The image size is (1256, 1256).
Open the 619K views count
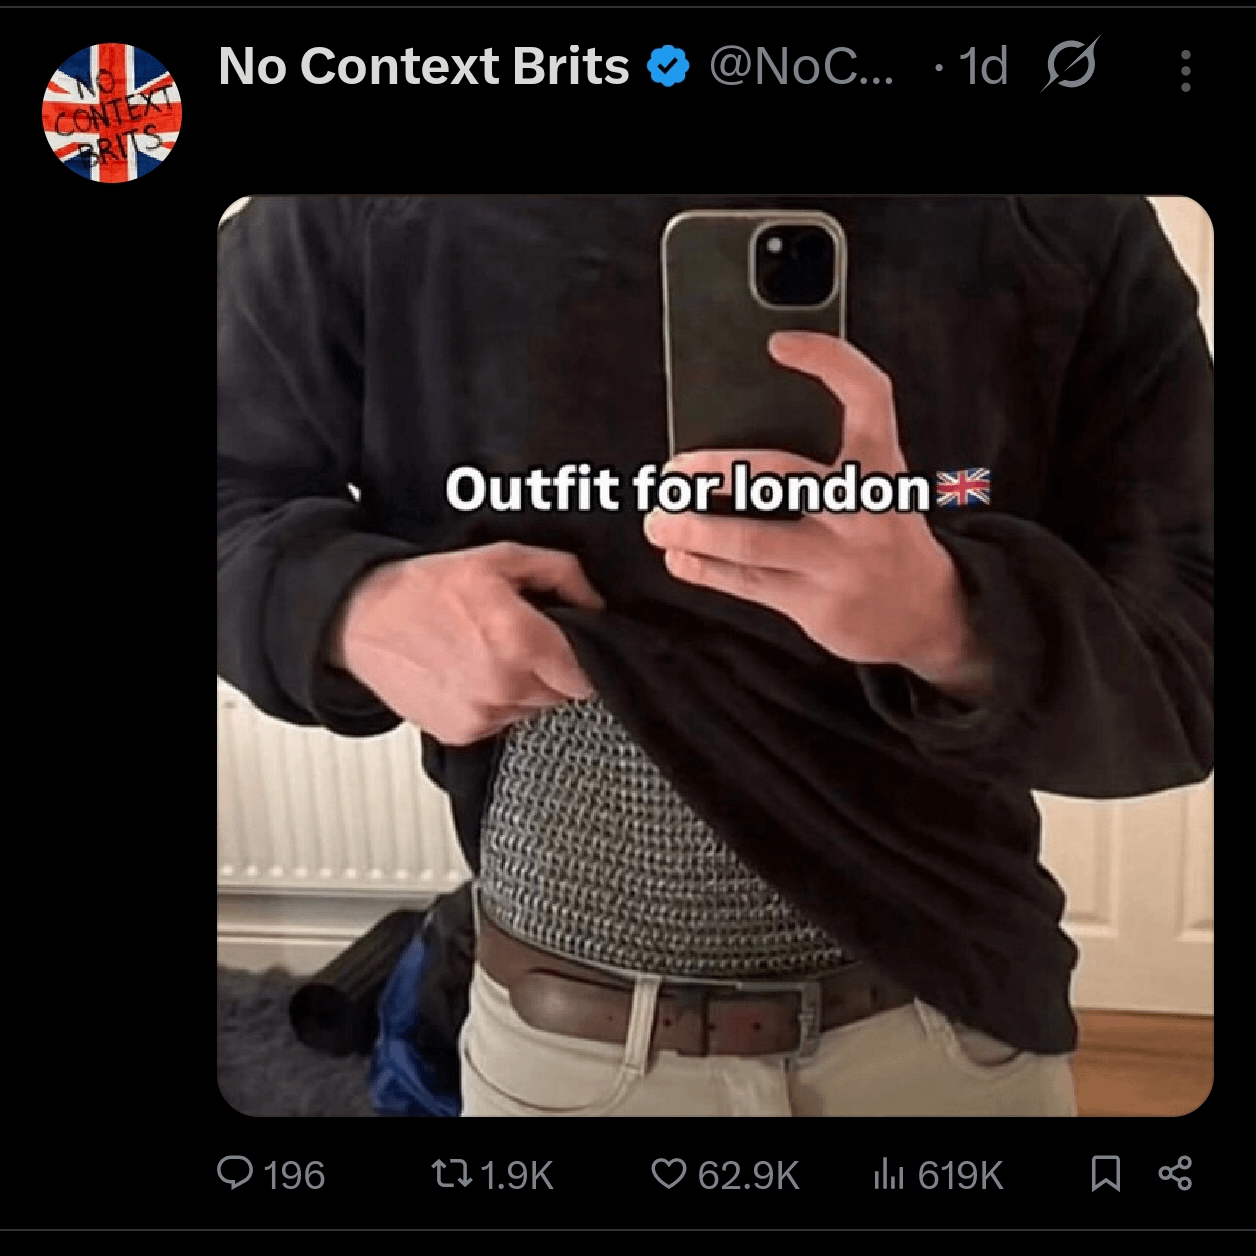[959, 1175]
